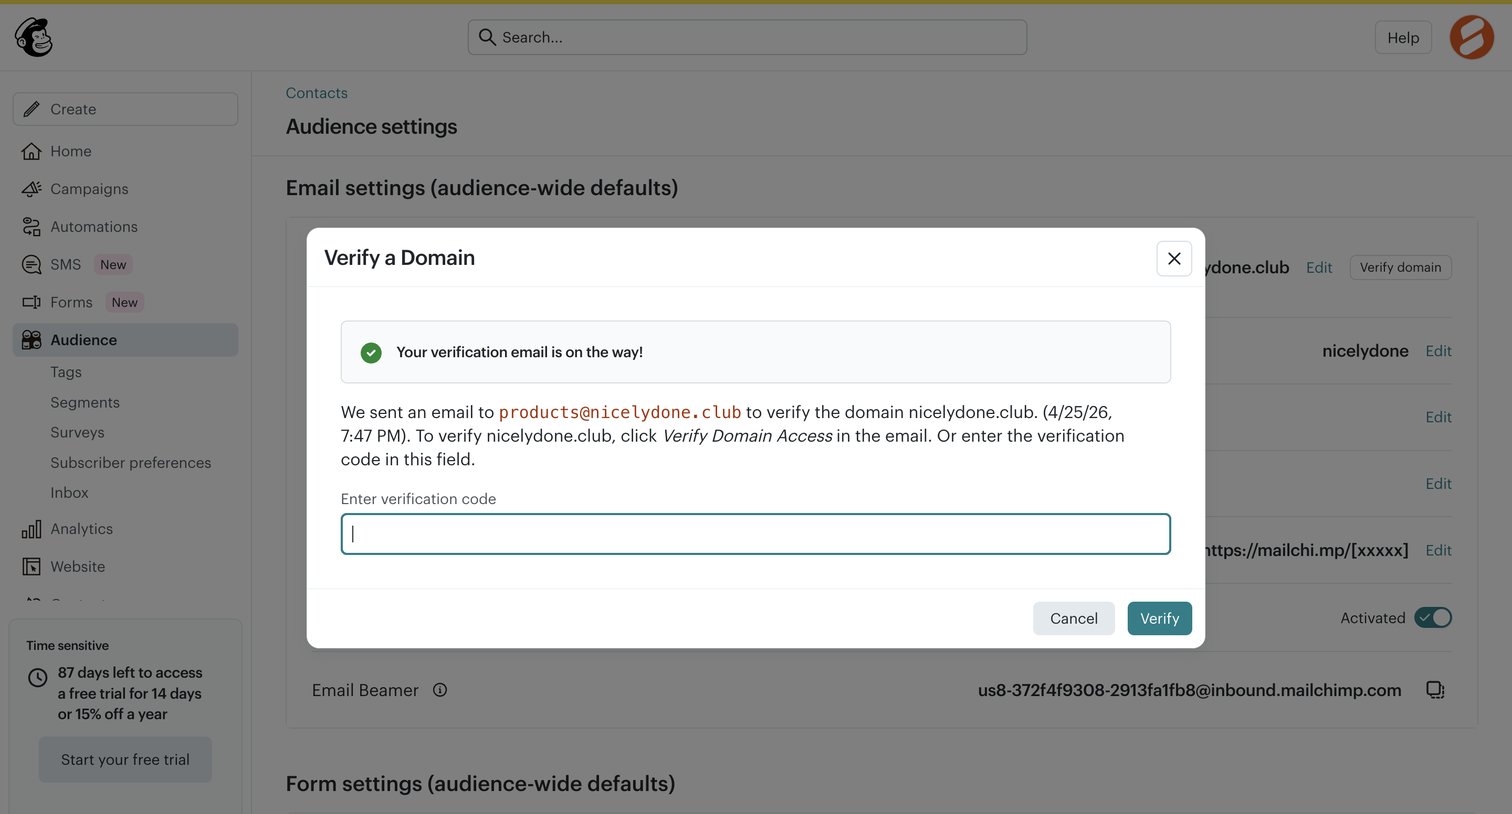Click the Automations flow icon
1512x814 pixels.
(32, 227)
